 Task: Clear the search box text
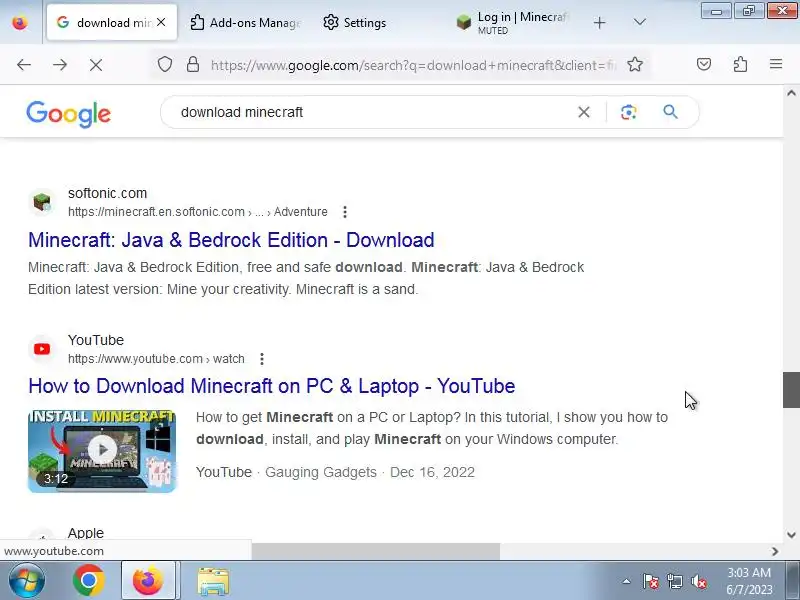[584, 112]
